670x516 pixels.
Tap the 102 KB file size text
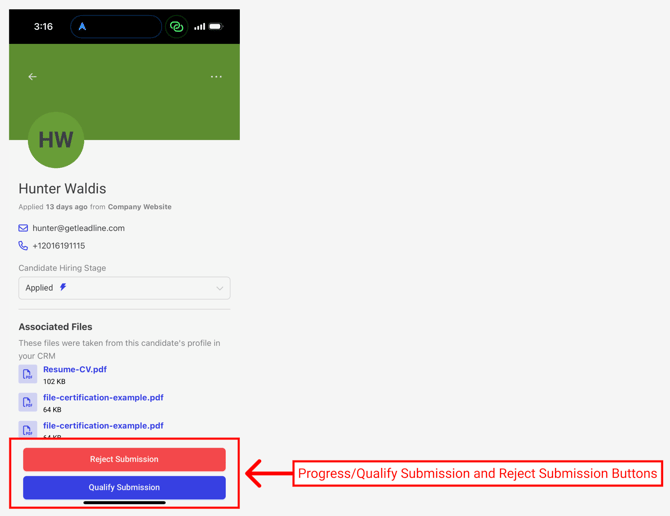[54, 381]
